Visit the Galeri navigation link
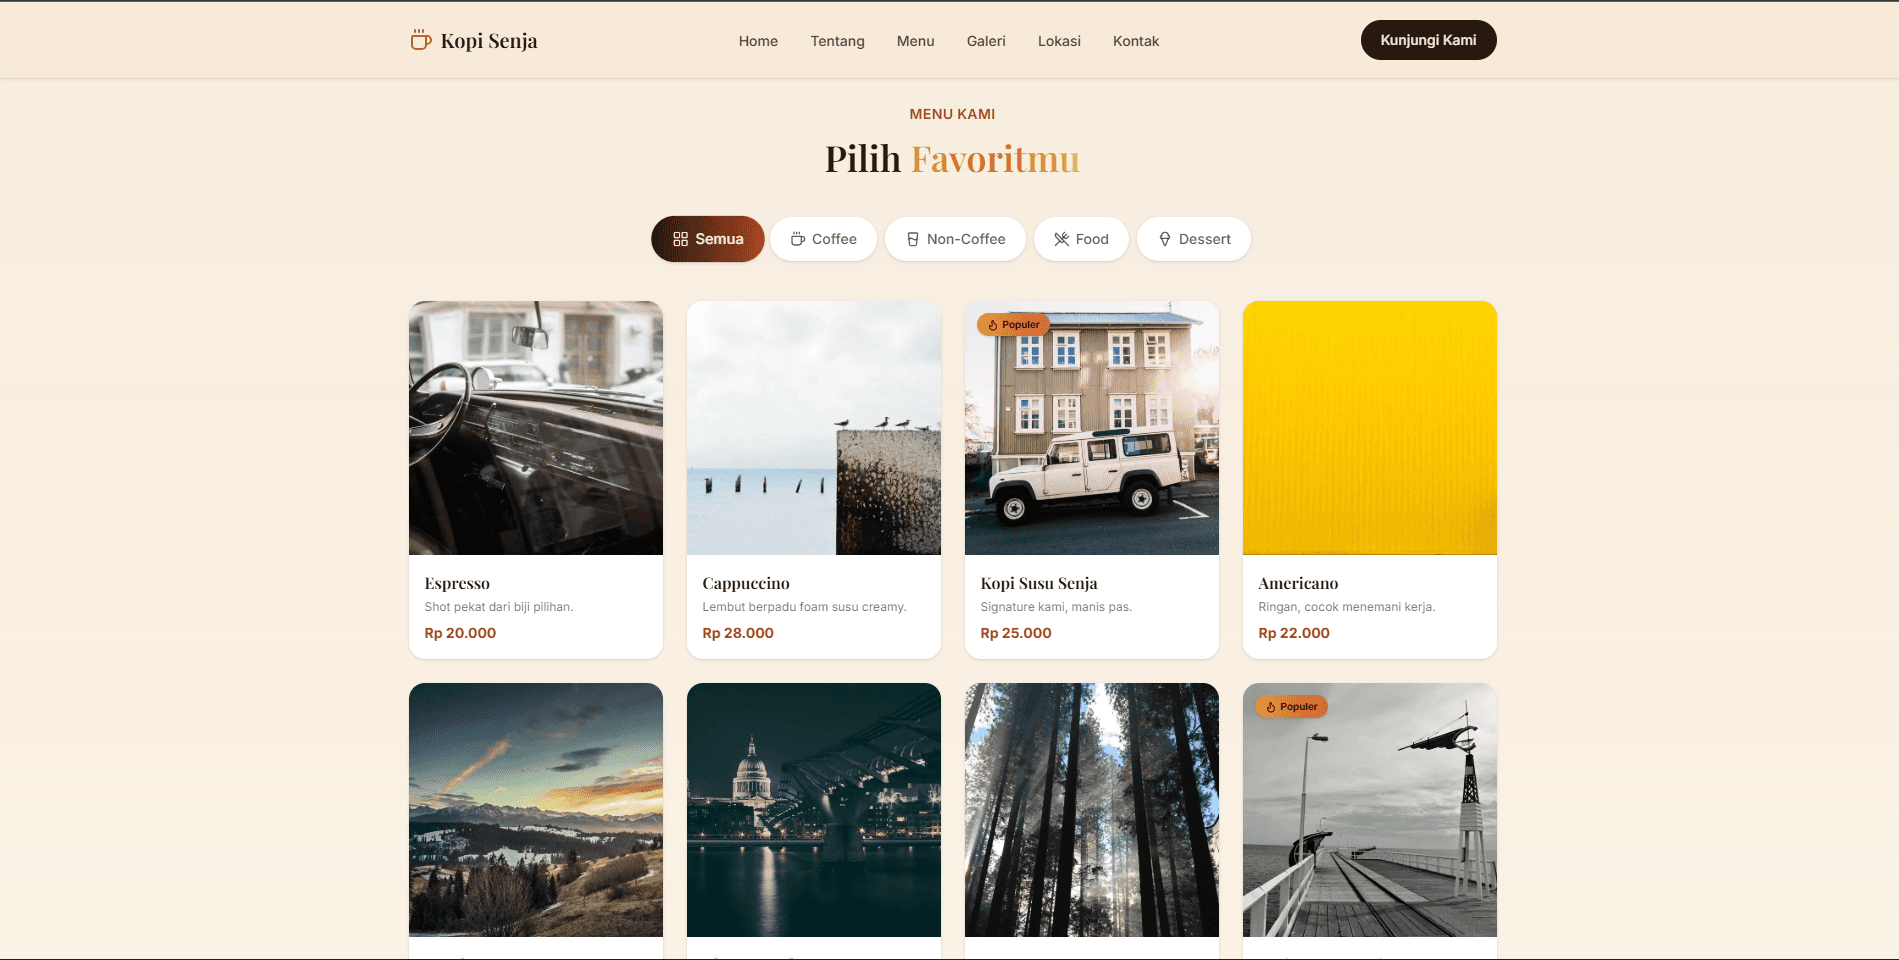 [986, 41]
